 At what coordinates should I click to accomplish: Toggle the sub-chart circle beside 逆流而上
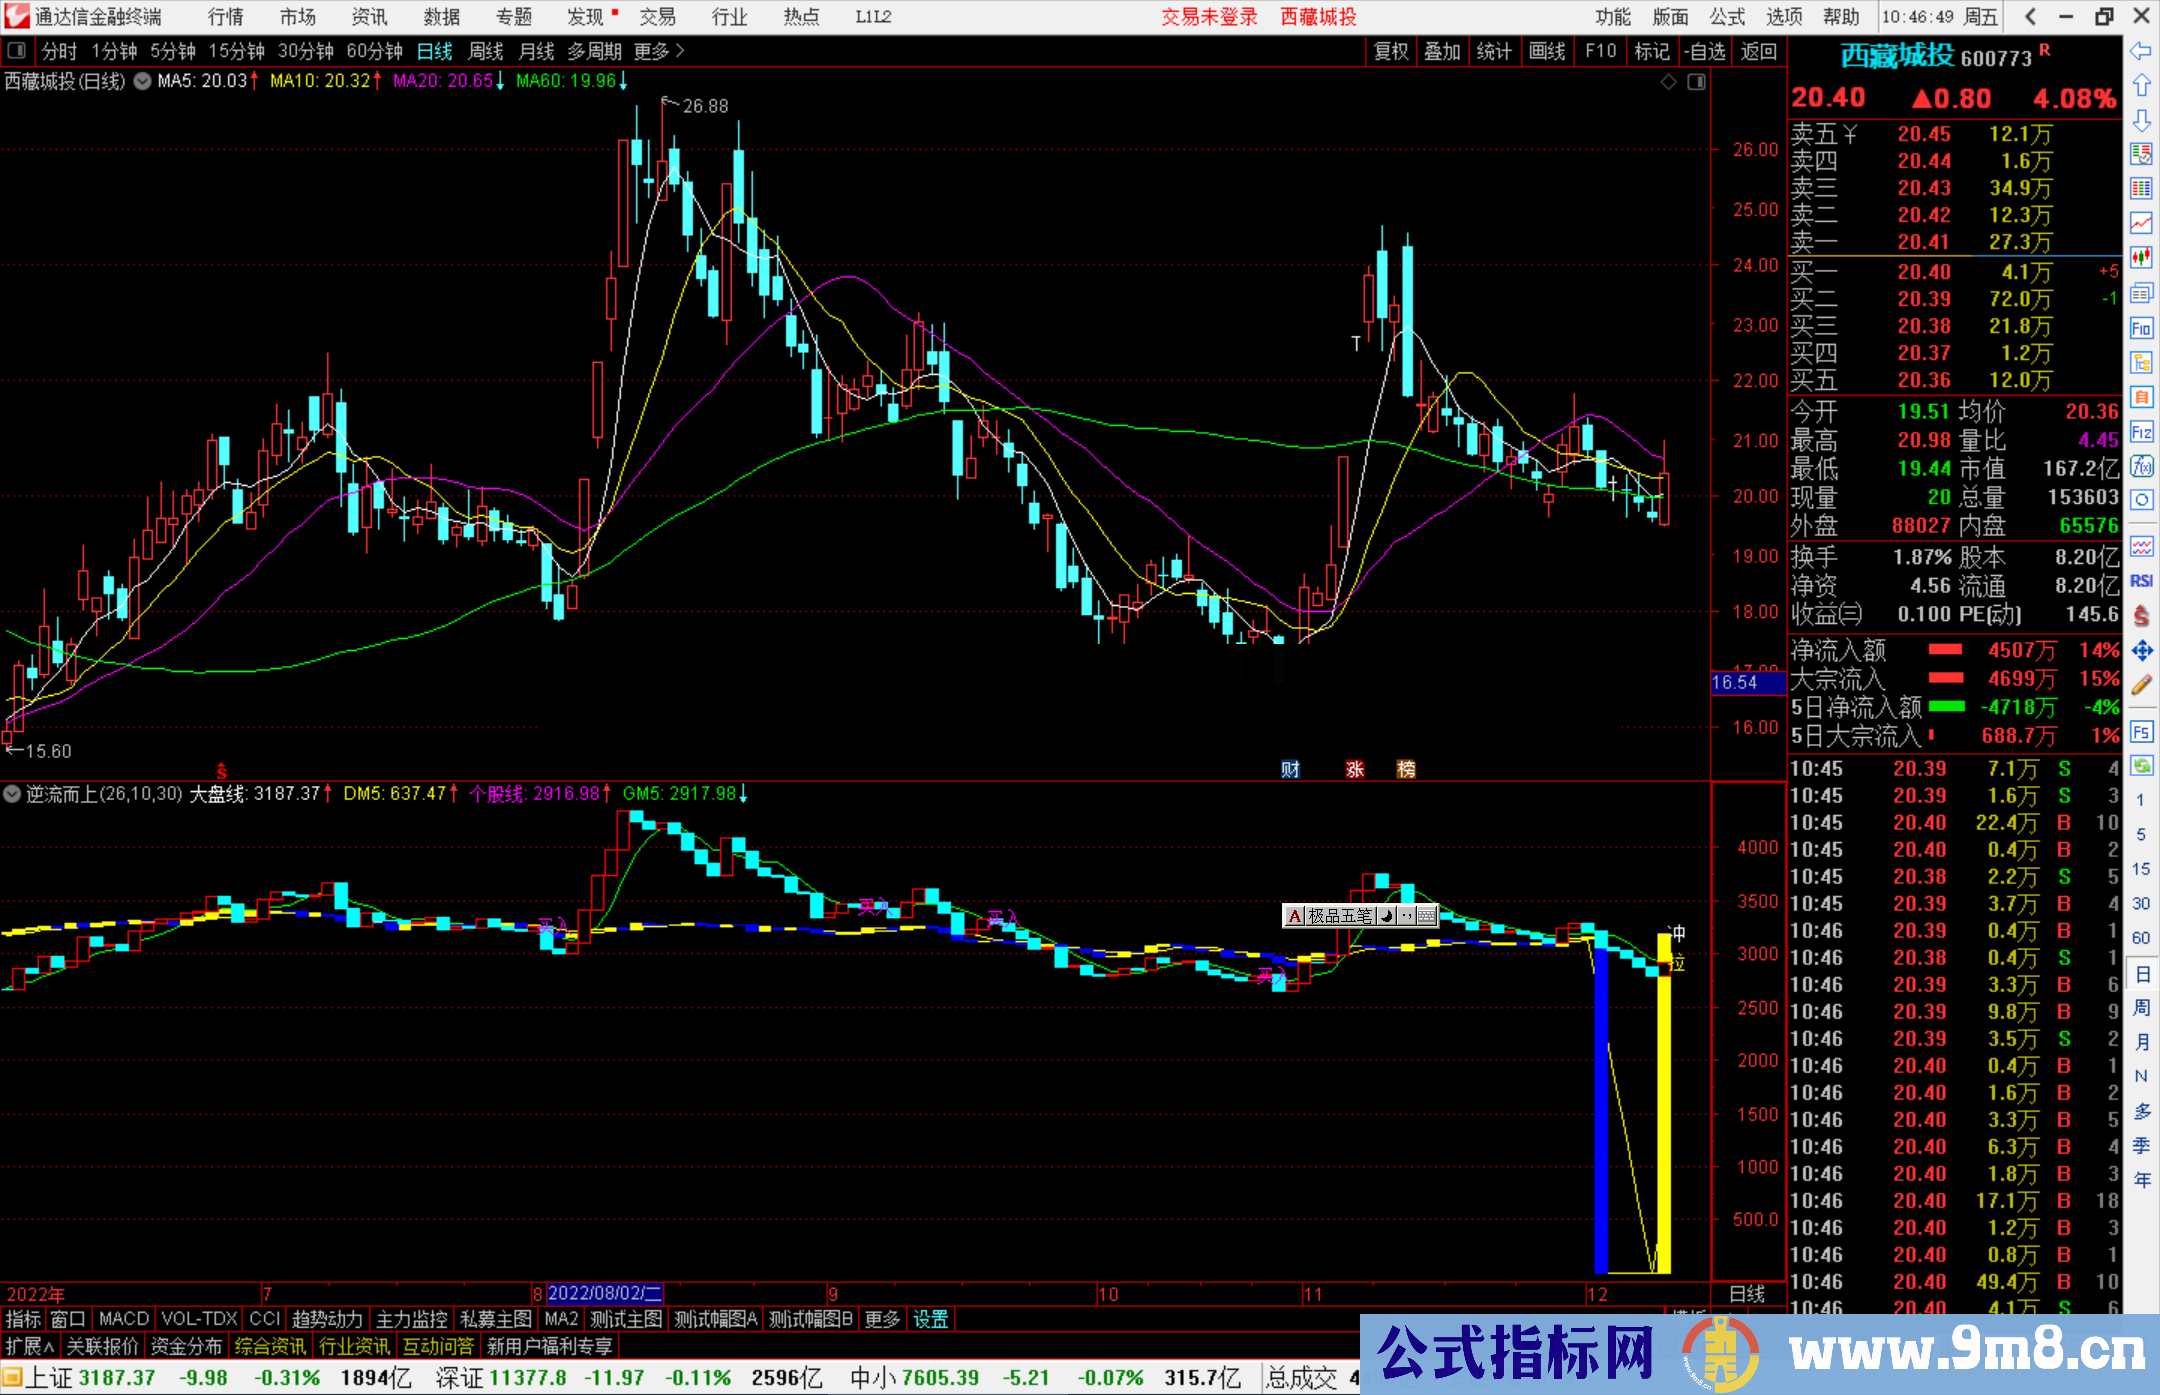pos(12,794)
